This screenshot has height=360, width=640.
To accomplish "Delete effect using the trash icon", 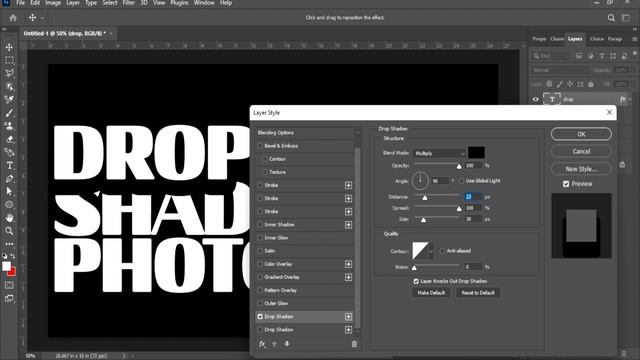I will 354,344.
